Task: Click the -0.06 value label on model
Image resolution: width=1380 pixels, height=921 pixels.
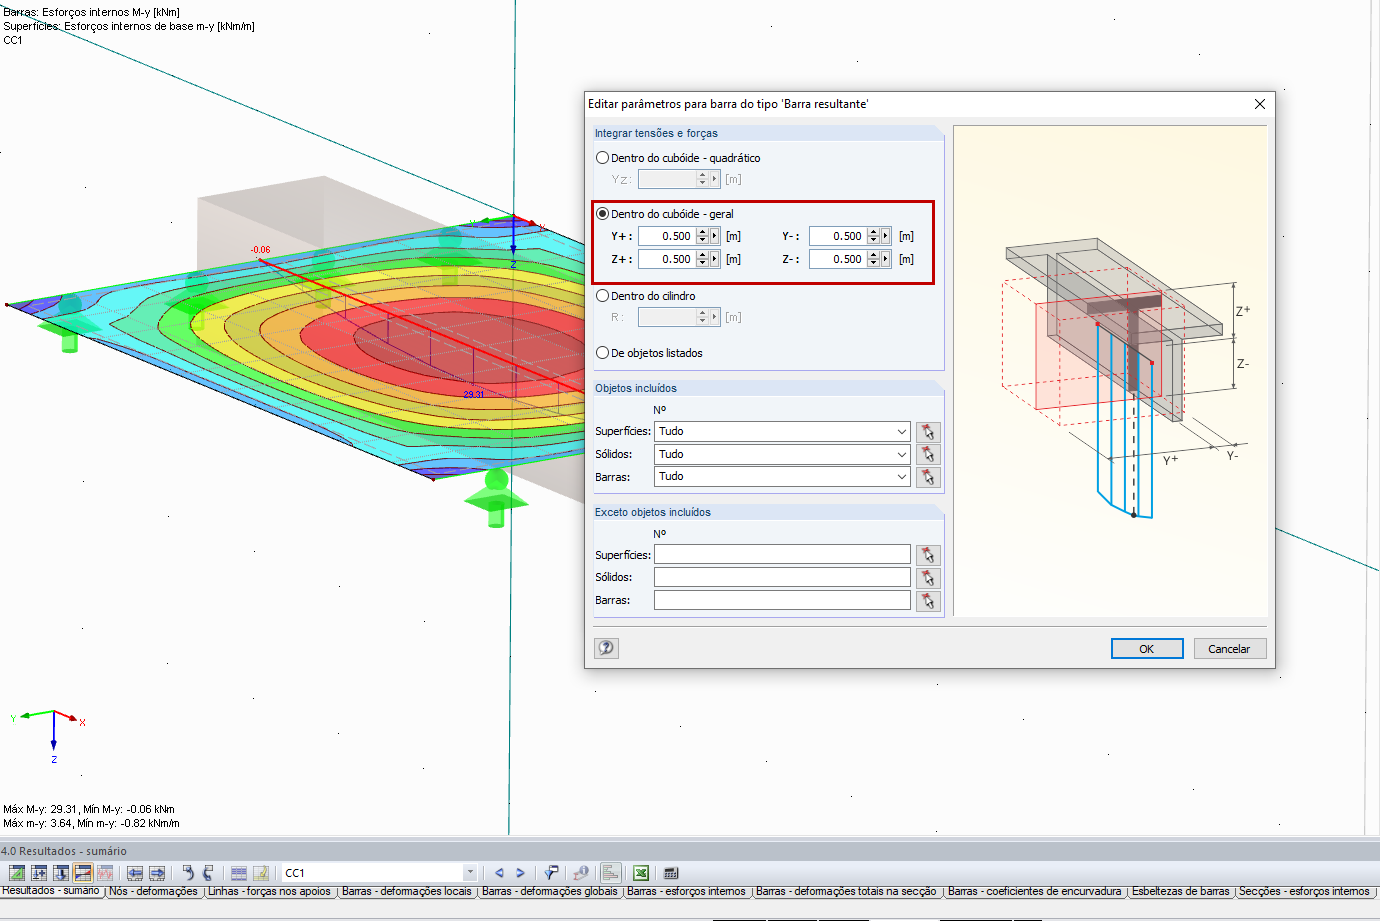Action: point(260,250)
